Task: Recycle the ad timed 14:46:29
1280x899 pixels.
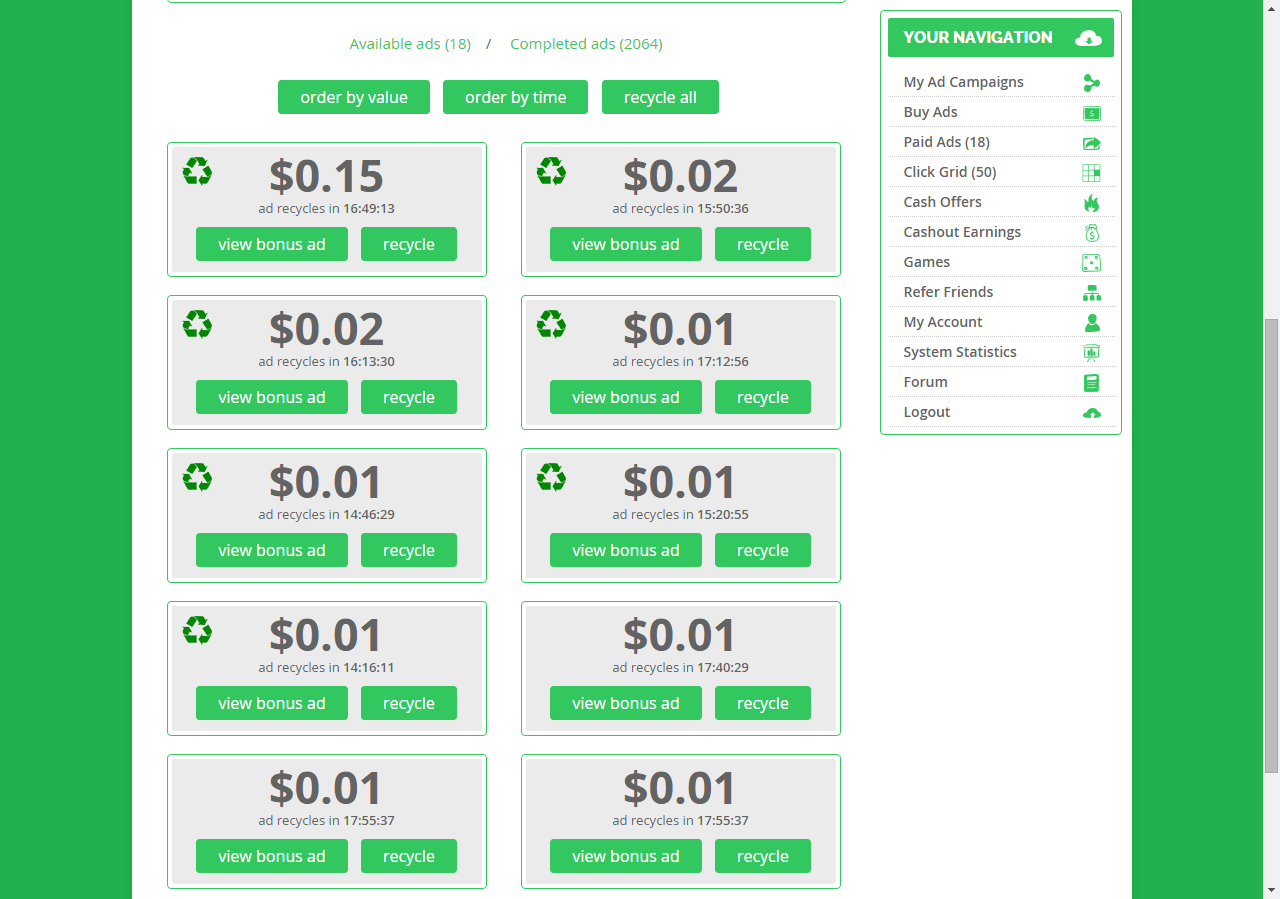Action: coord(409,550)
